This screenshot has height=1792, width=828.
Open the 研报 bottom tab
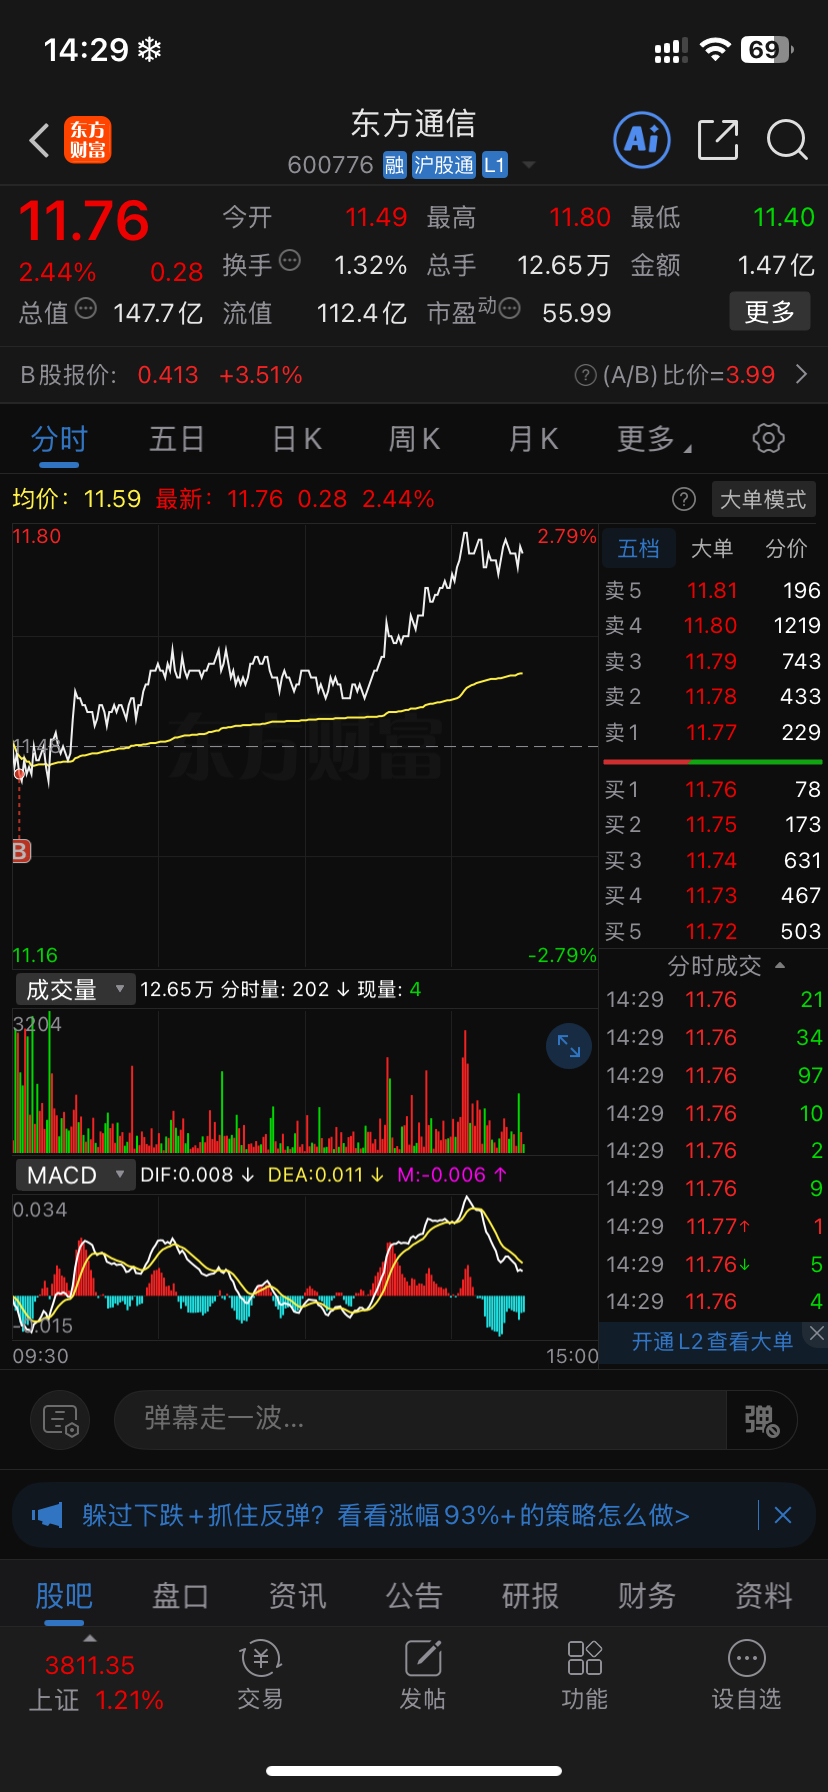click(530, 1596)
